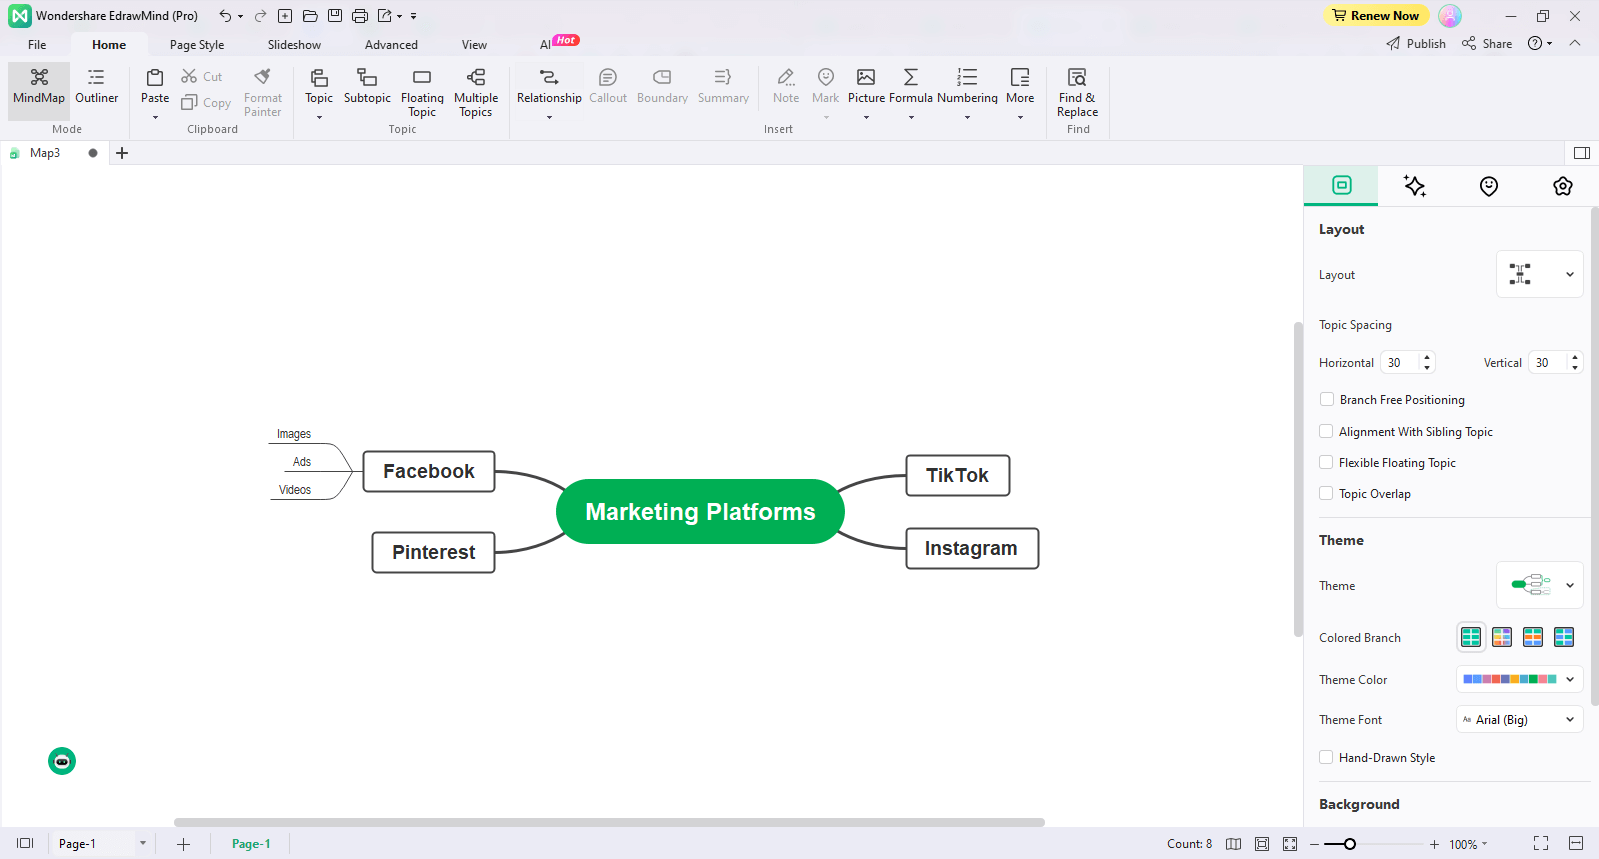1599x859 pixels.
Task: Open the AI assistant robot icon
Action: pyautogui.click(x=62, y=761)
